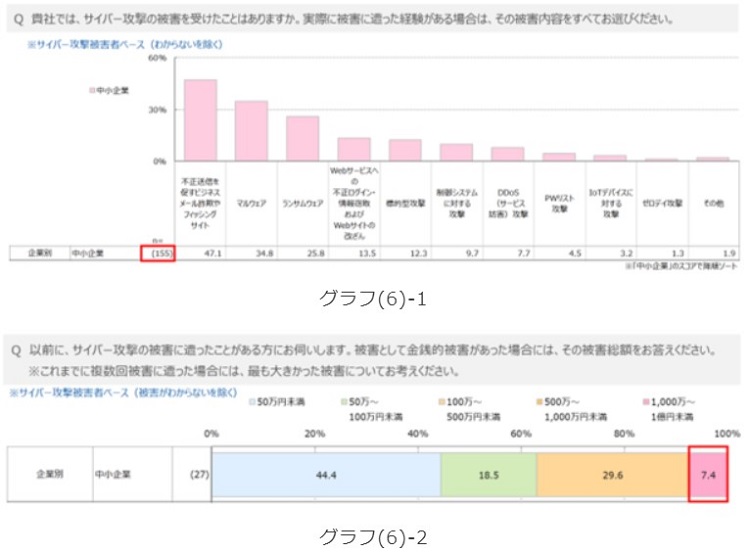Click the green 18.5 bar segment
The image size is (750, 553).
coord(489,475)
